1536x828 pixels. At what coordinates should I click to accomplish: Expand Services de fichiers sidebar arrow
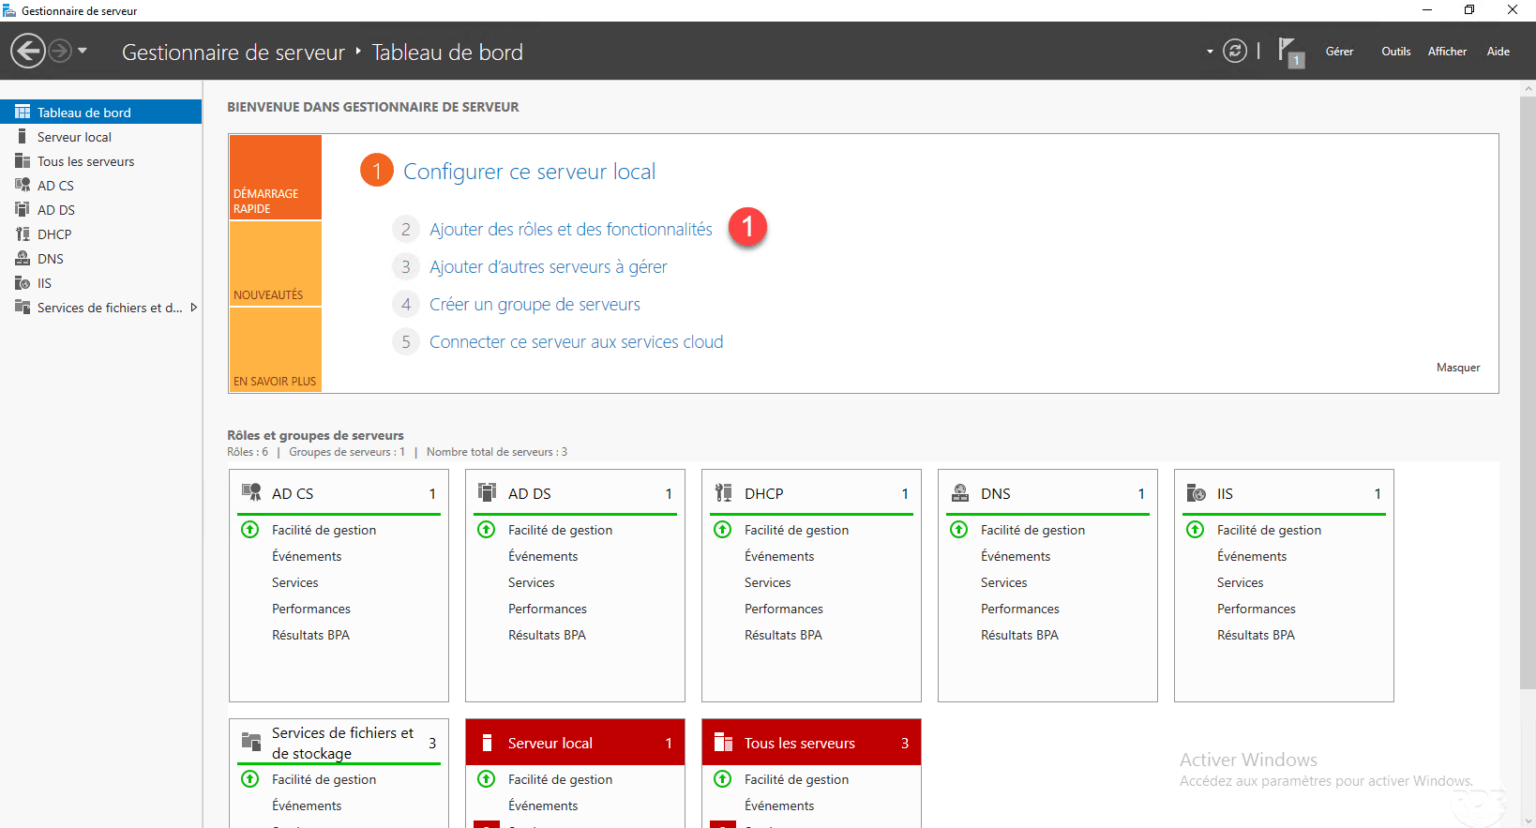click(193, 308)
